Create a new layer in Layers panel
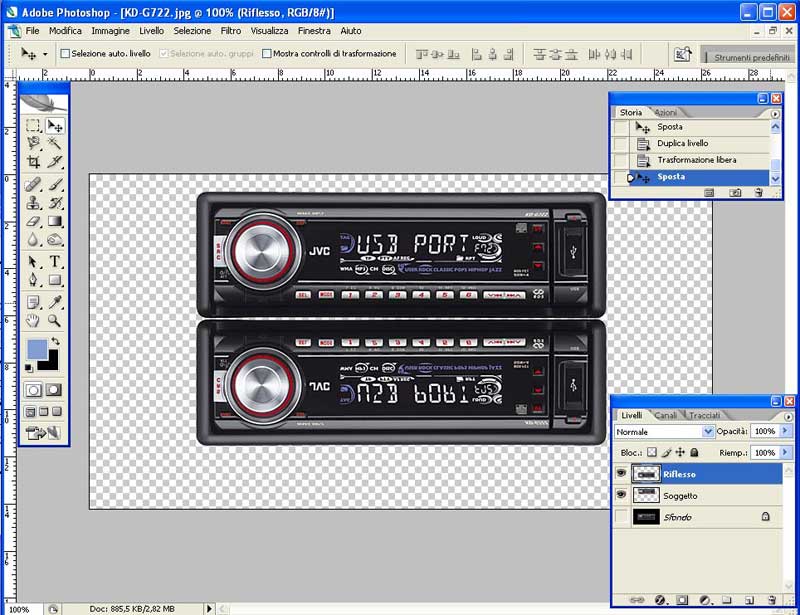This screenshot has height=615, width=800. tap(749, 600)
